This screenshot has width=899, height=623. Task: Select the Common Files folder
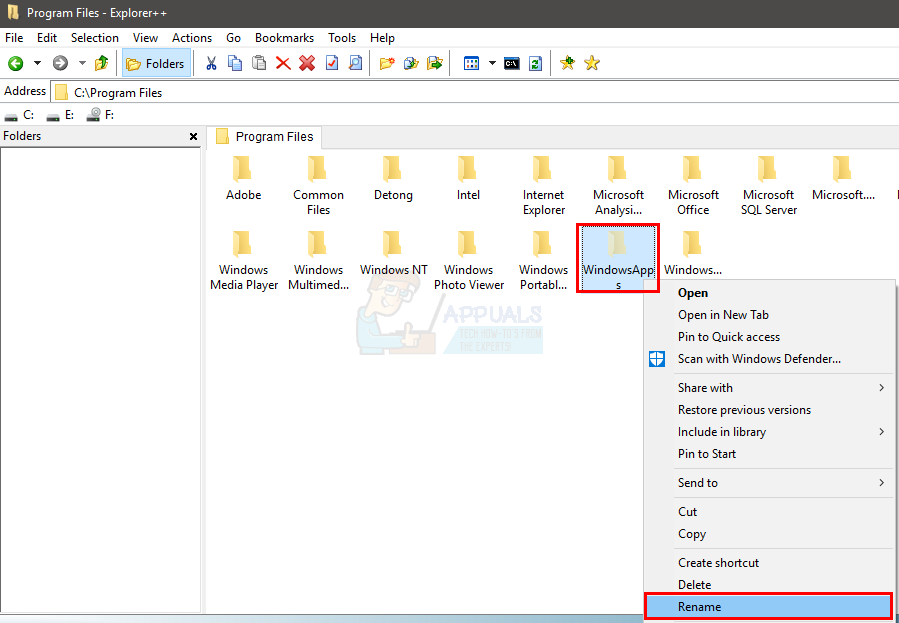(x=318, y=186)
